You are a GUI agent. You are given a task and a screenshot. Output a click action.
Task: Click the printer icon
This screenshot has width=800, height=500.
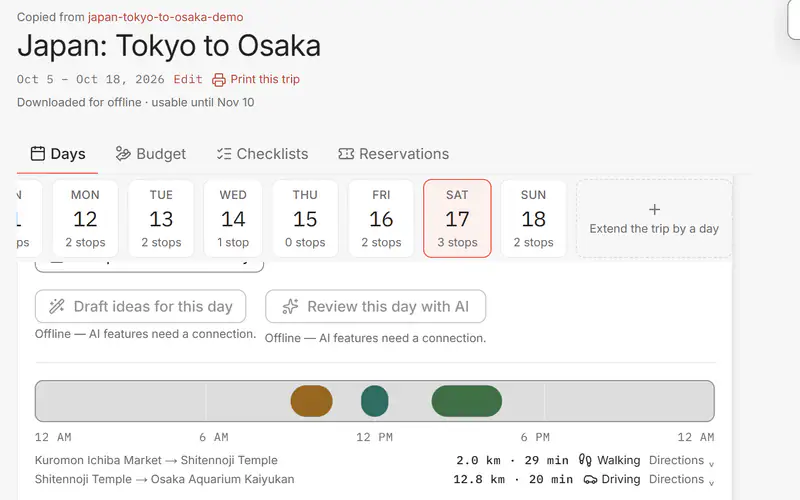click(x=219, y=80)
